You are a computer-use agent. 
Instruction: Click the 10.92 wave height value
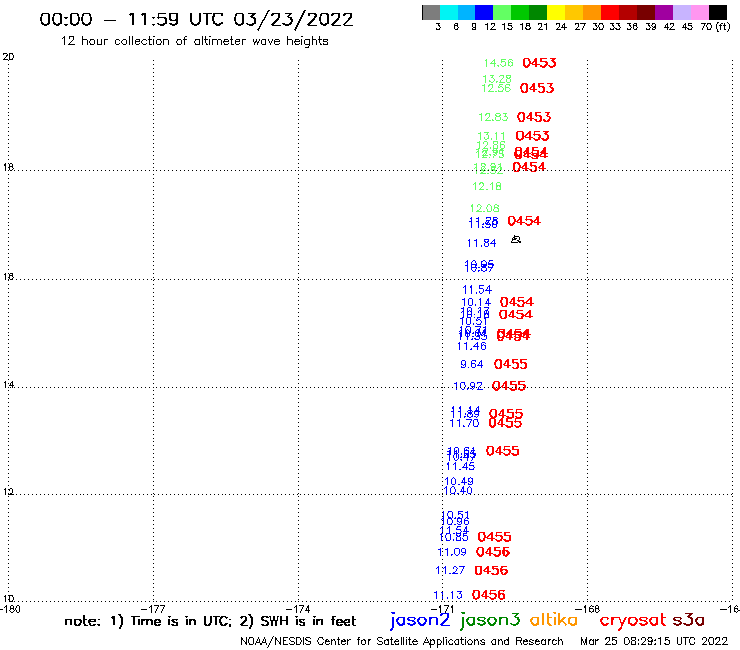click(x=468, y=386)
